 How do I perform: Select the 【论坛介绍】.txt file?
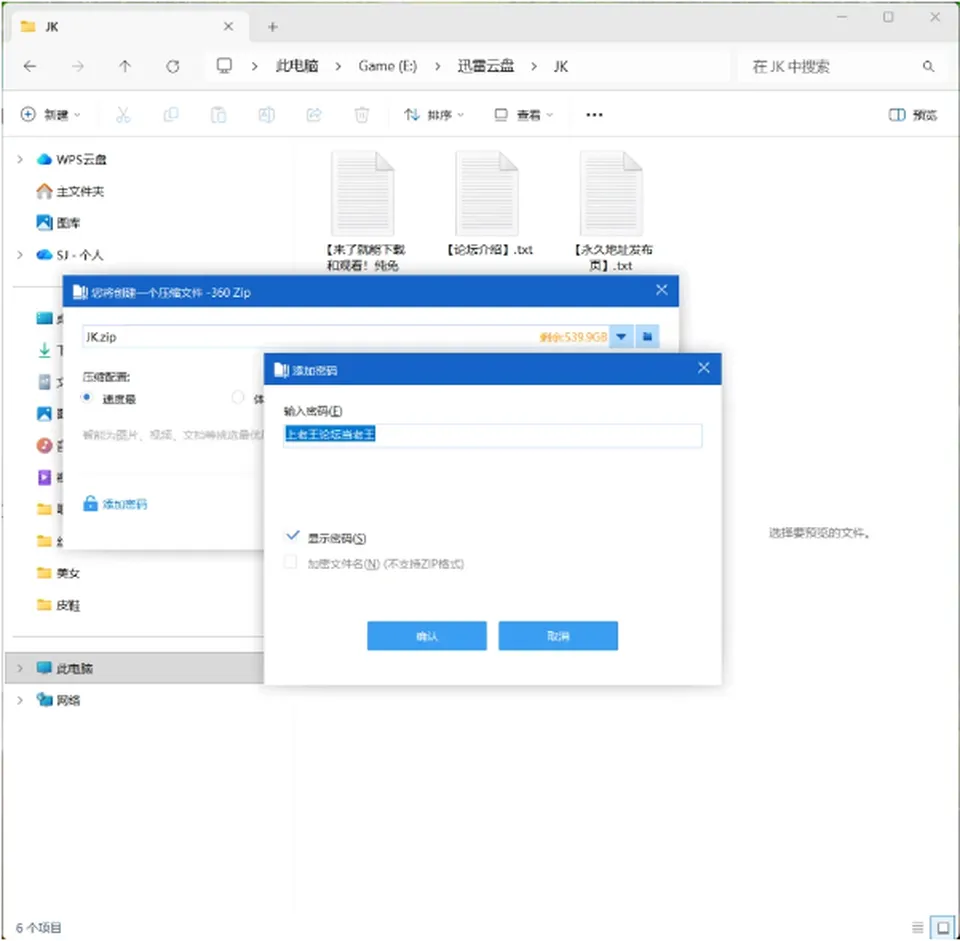489,204
